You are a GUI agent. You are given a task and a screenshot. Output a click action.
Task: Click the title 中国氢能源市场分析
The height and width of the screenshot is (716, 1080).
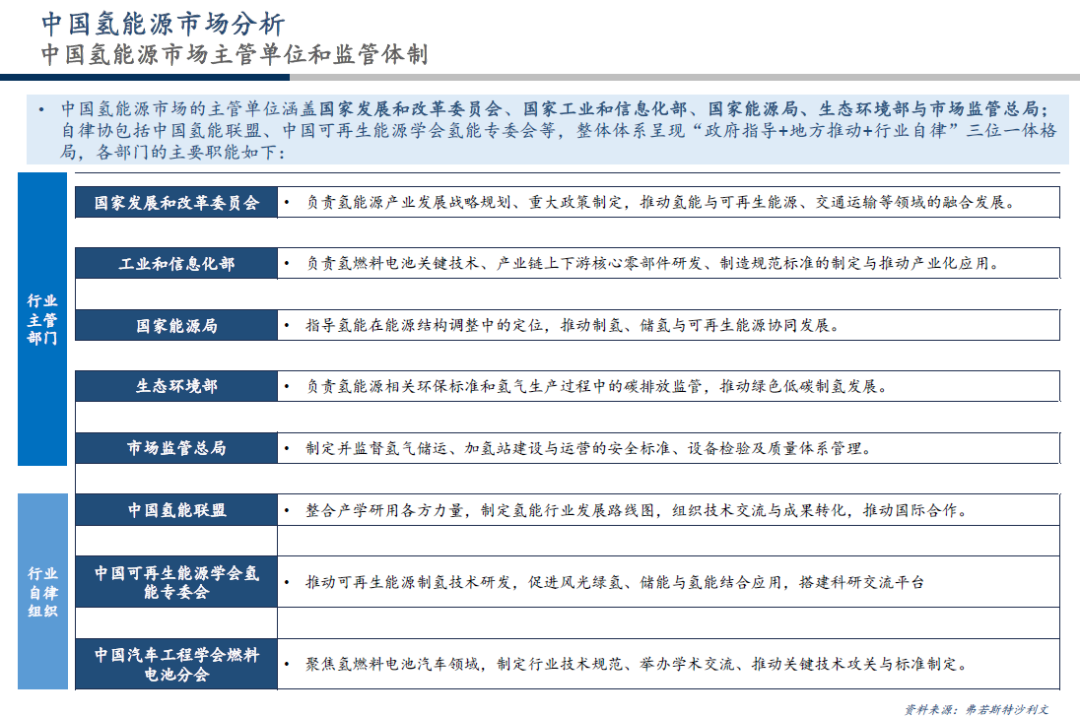[x=163, y=24]
